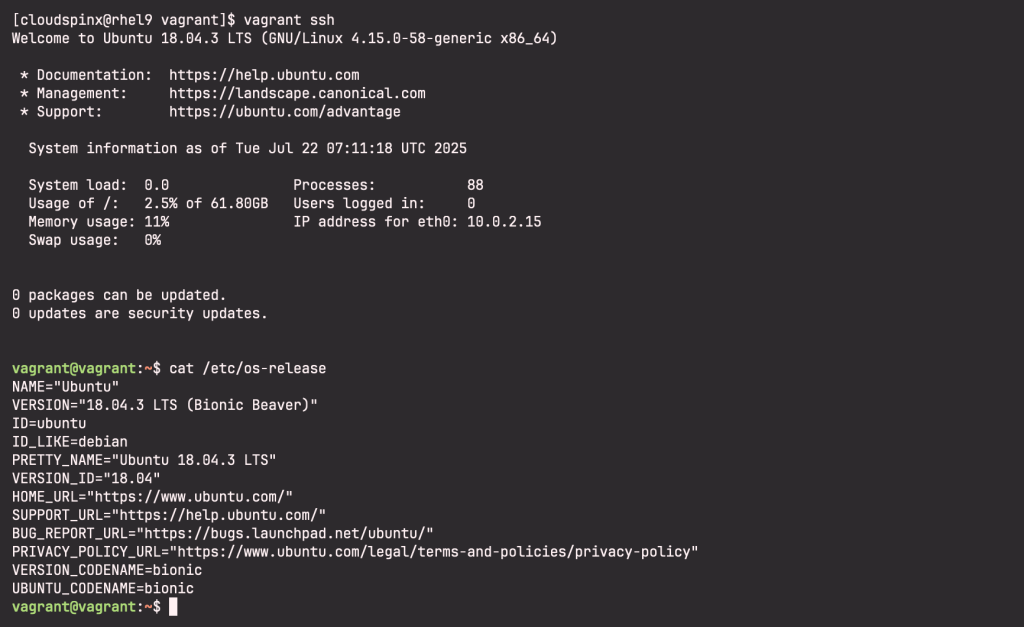Click the Memory usage 11% value

click(157, 222)
